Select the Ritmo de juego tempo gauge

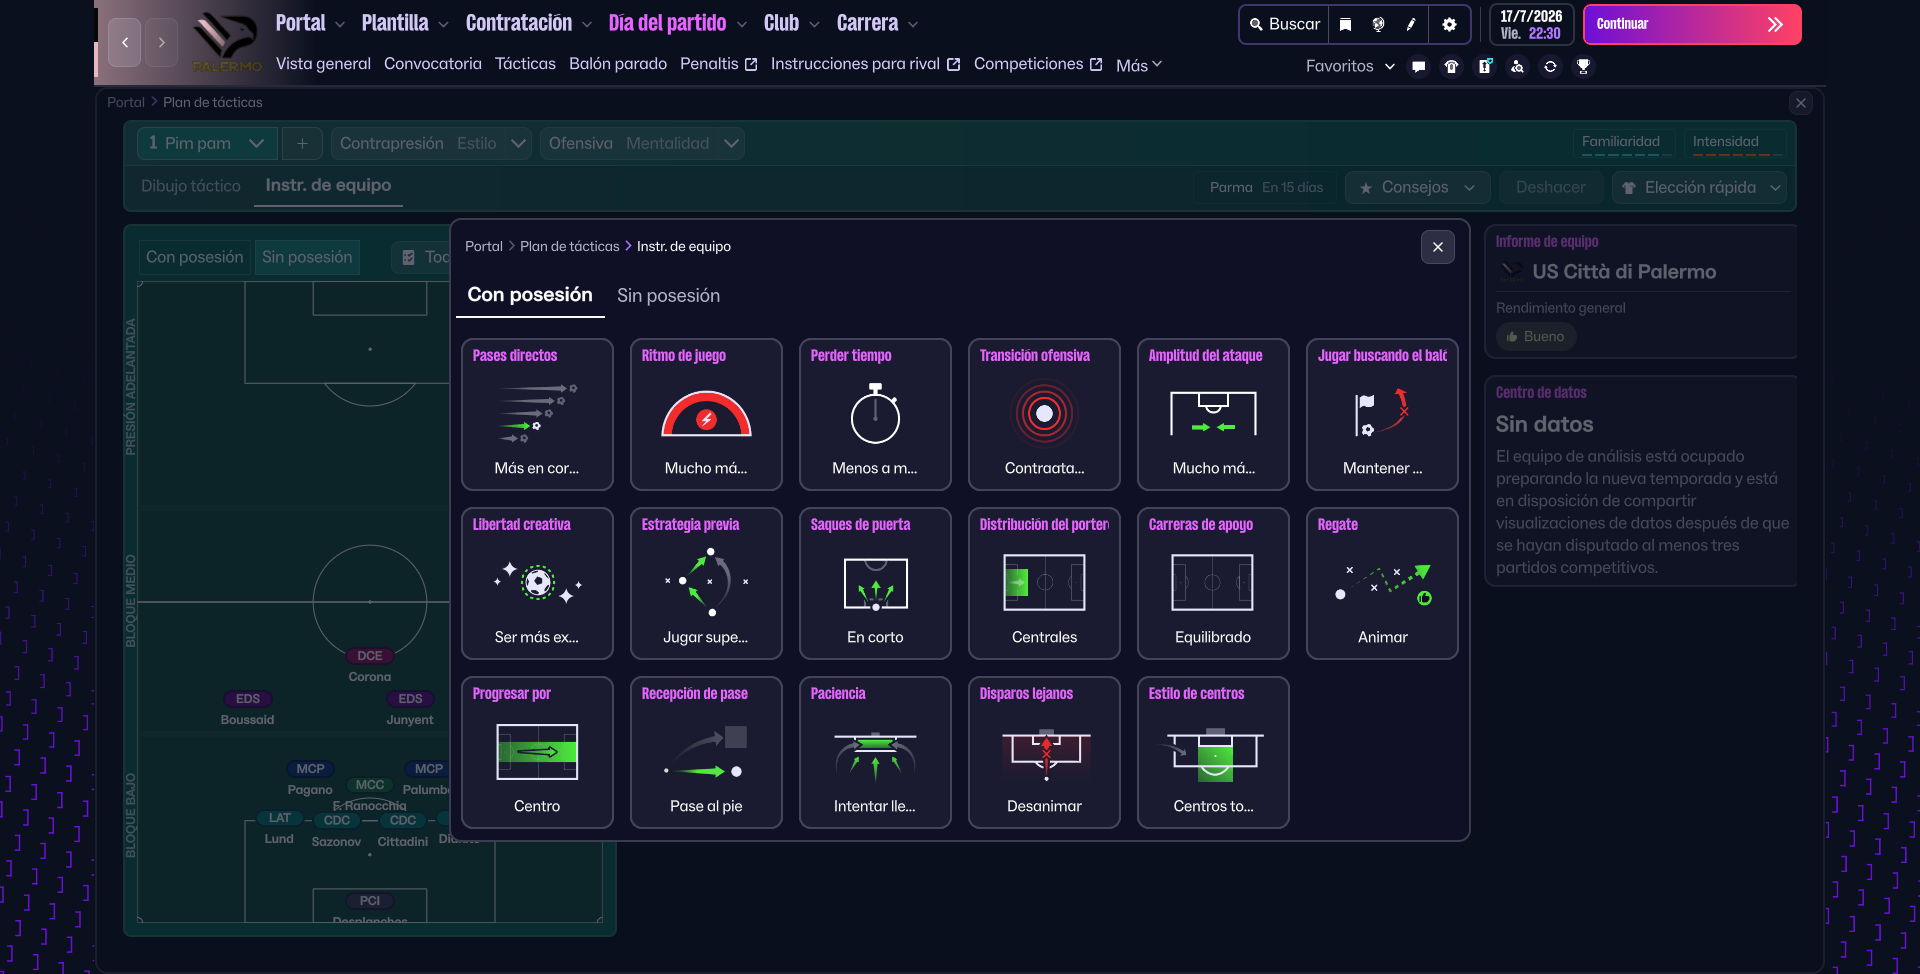pos(706,414)
